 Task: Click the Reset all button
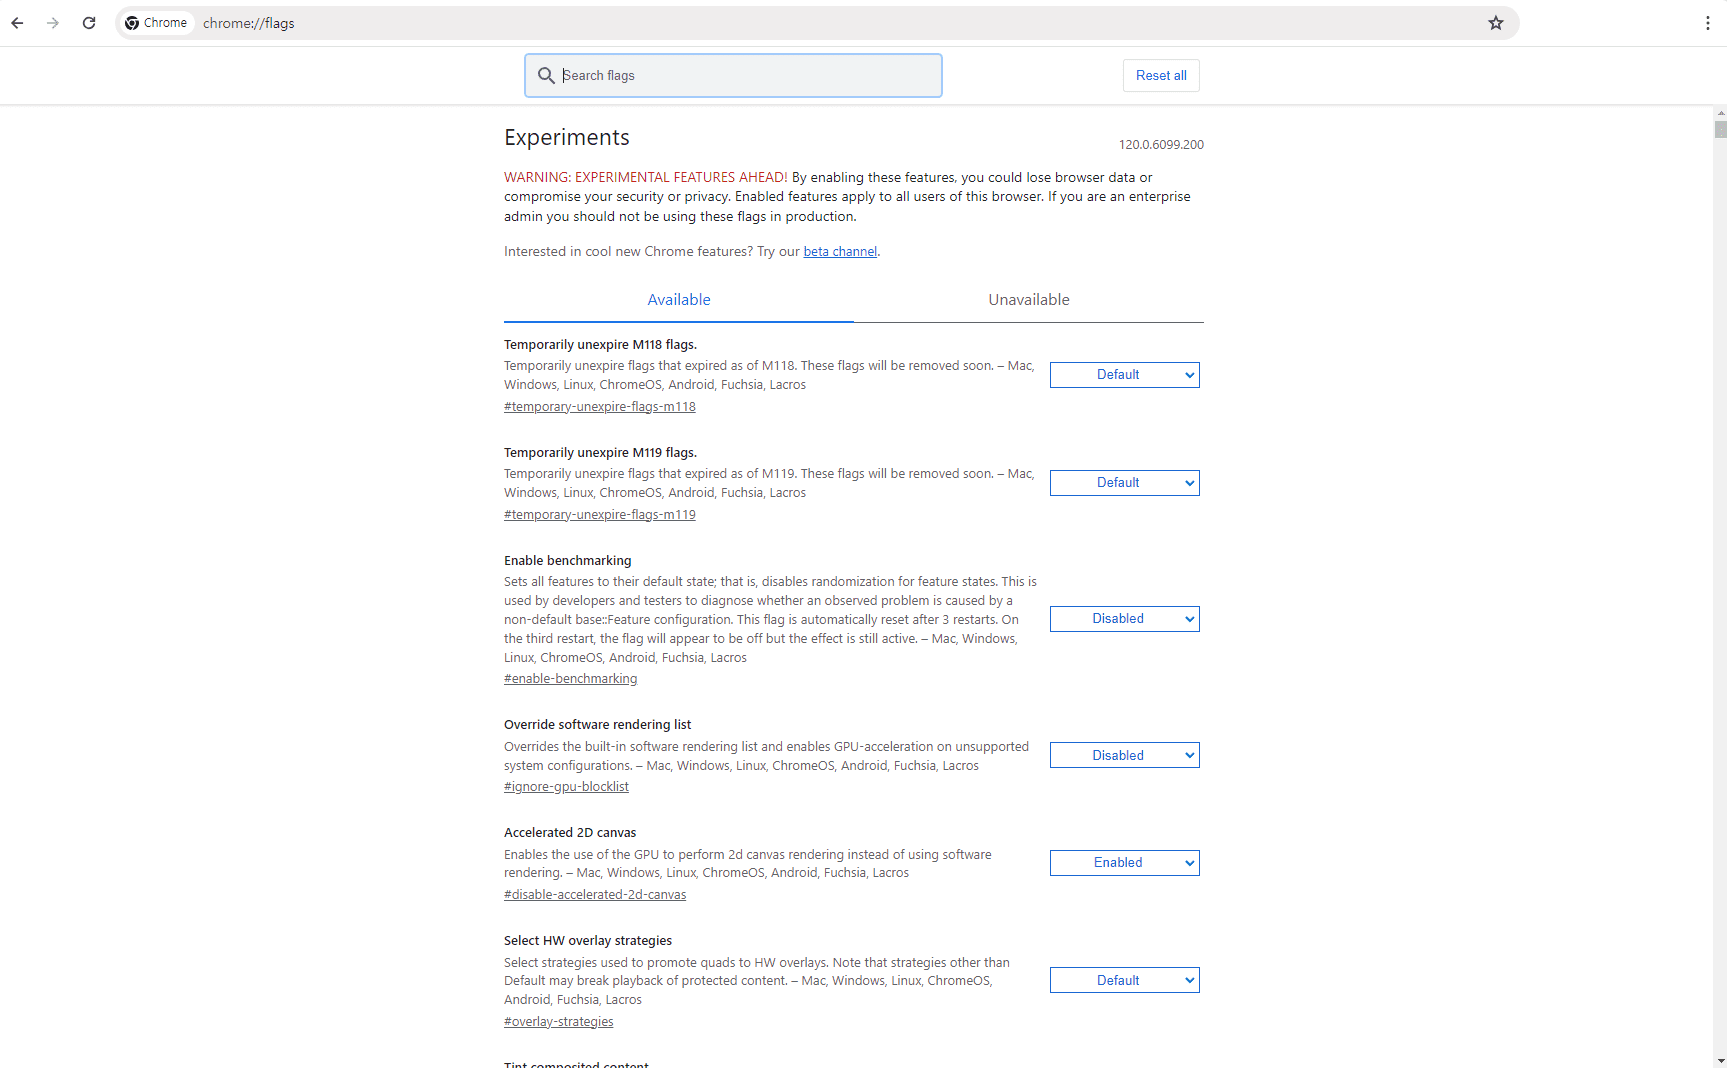[1161, 76]
